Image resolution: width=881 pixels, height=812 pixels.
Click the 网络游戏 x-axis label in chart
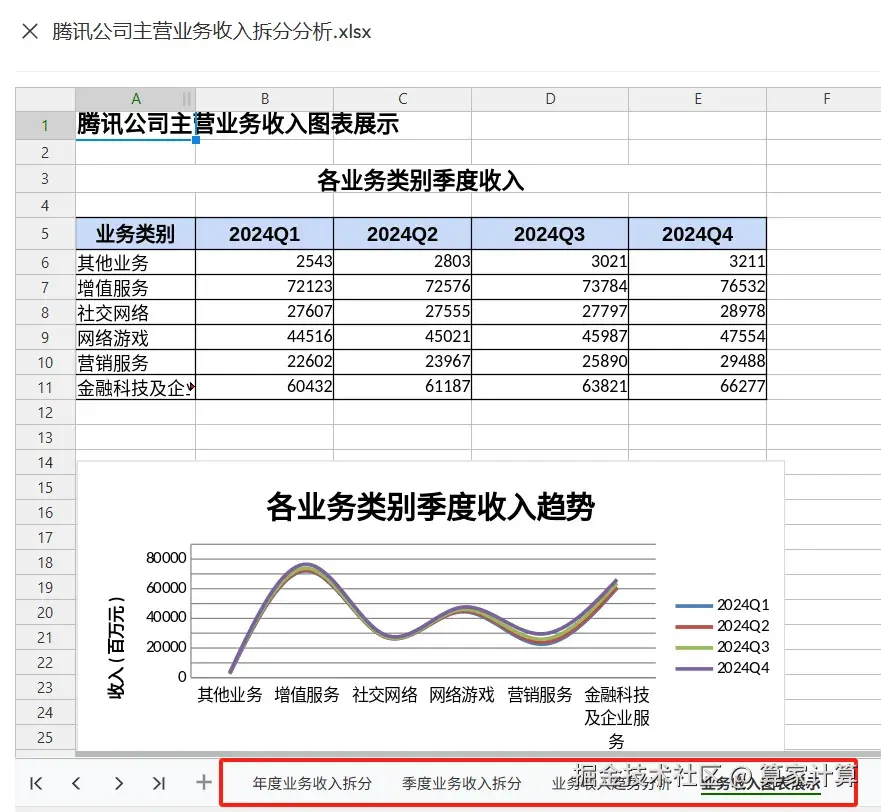pos(462,695)
